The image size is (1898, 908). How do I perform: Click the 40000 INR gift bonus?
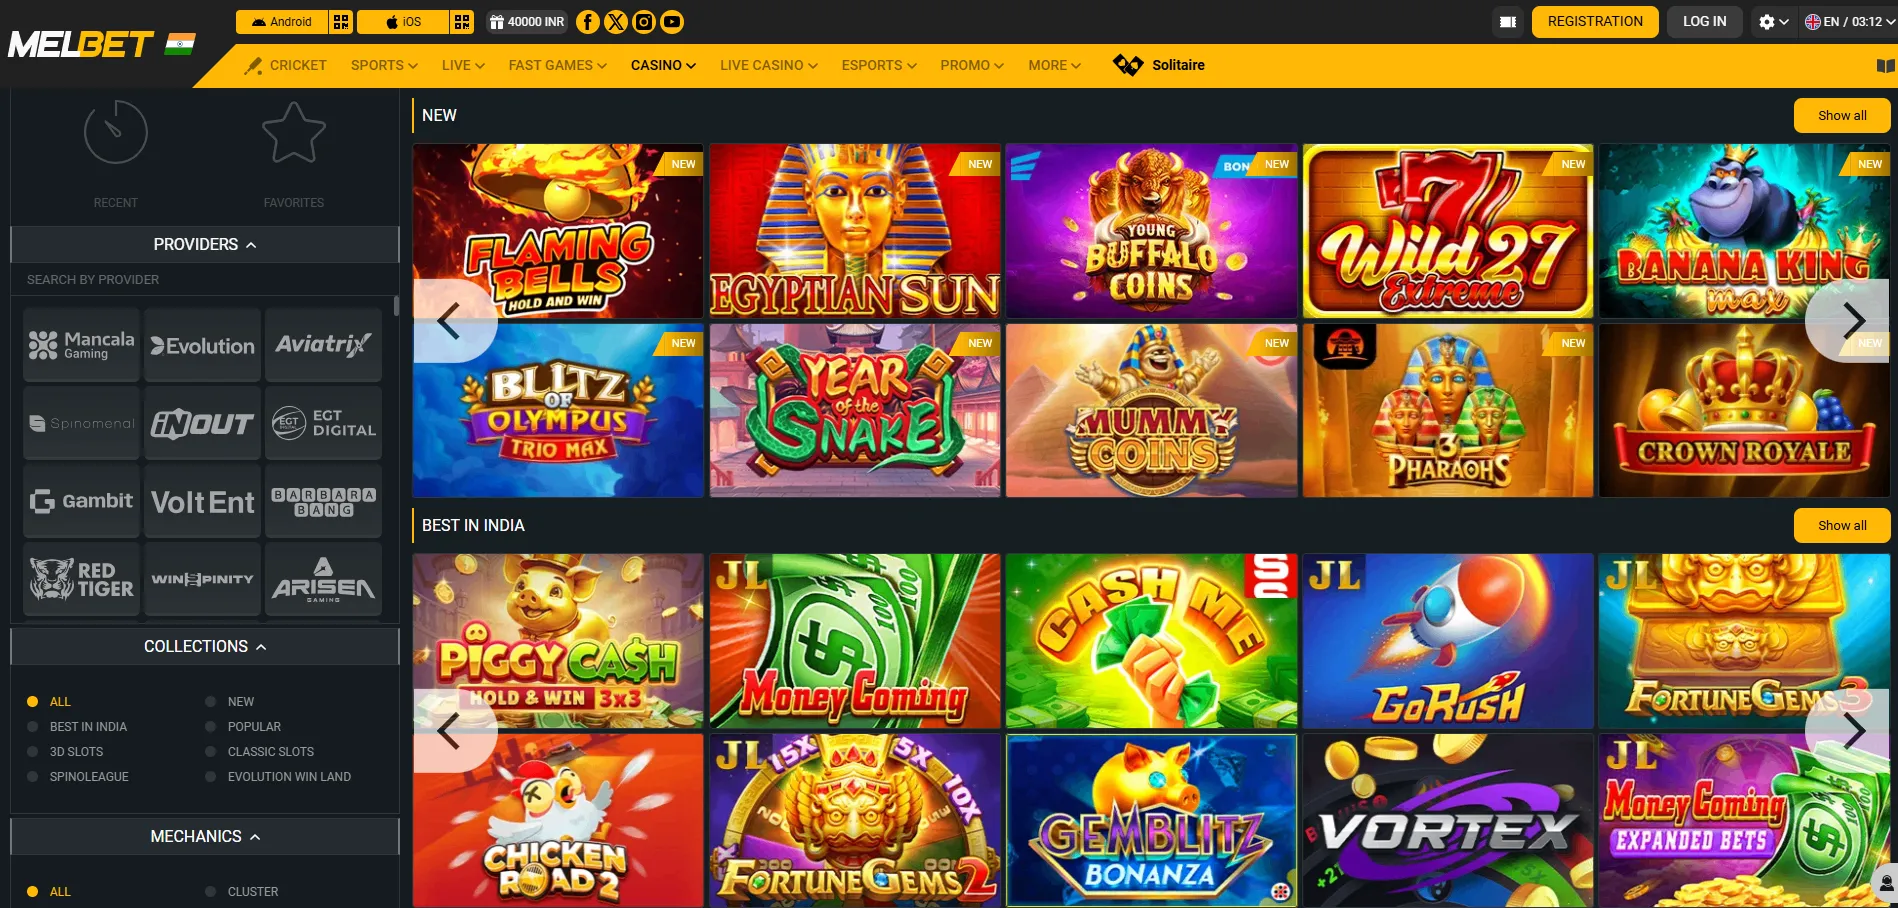point(527,22)
